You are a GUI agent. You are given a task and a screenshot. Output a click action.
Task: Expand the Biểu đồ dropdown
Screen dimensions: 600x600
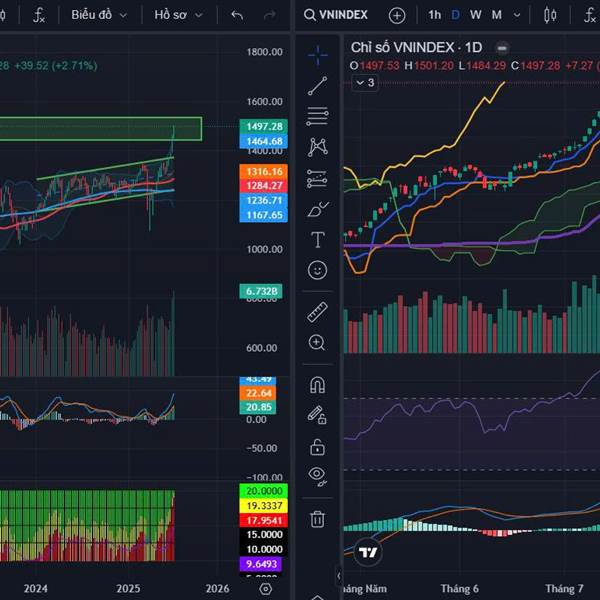pyautogui.click(x=99, y=15)
